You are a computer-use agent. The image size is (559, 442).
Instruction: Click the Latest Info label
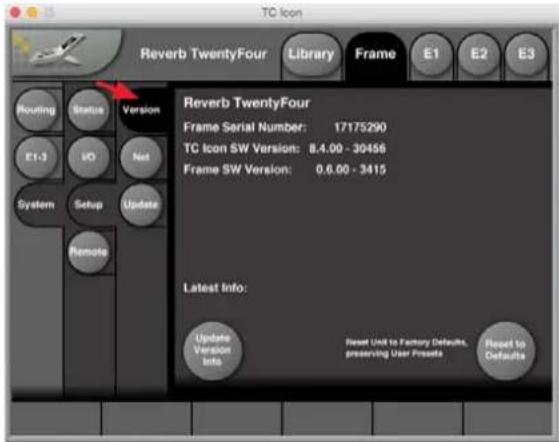click(215, 288)
